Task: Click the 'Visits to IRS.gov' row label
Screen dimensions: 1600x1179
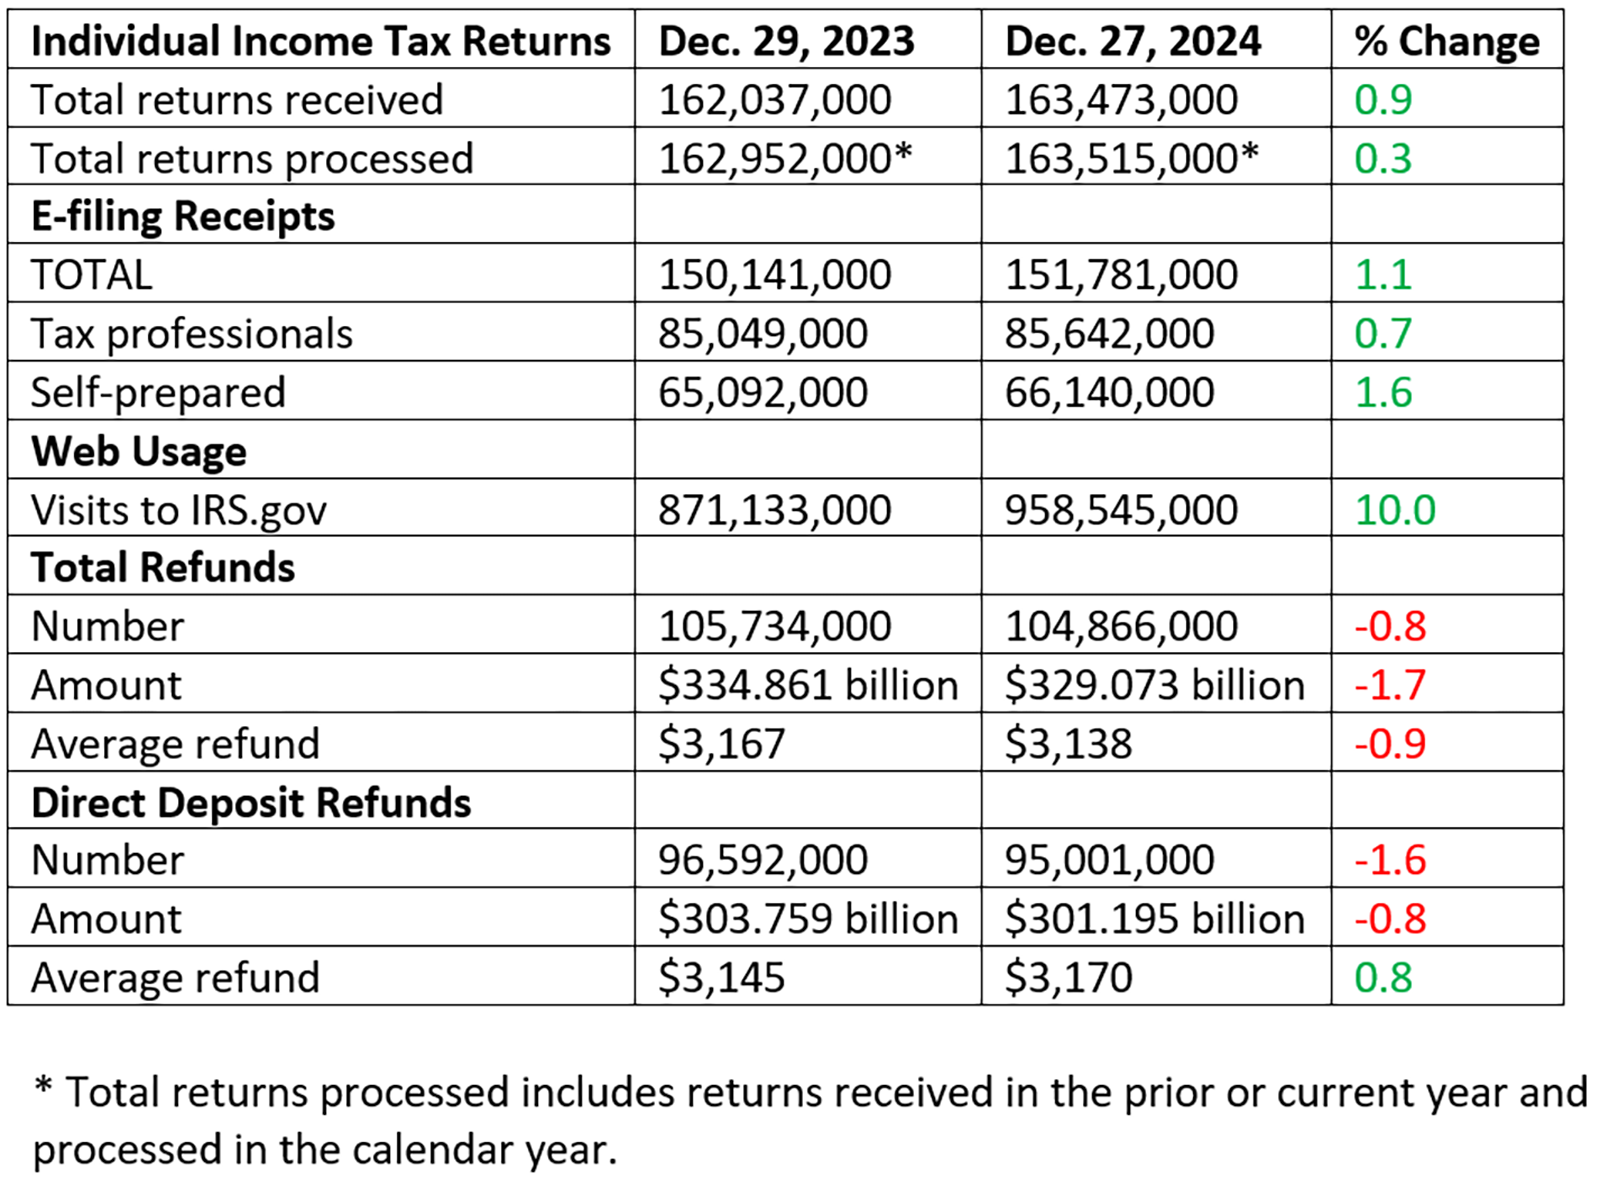Action: (179, 510)
